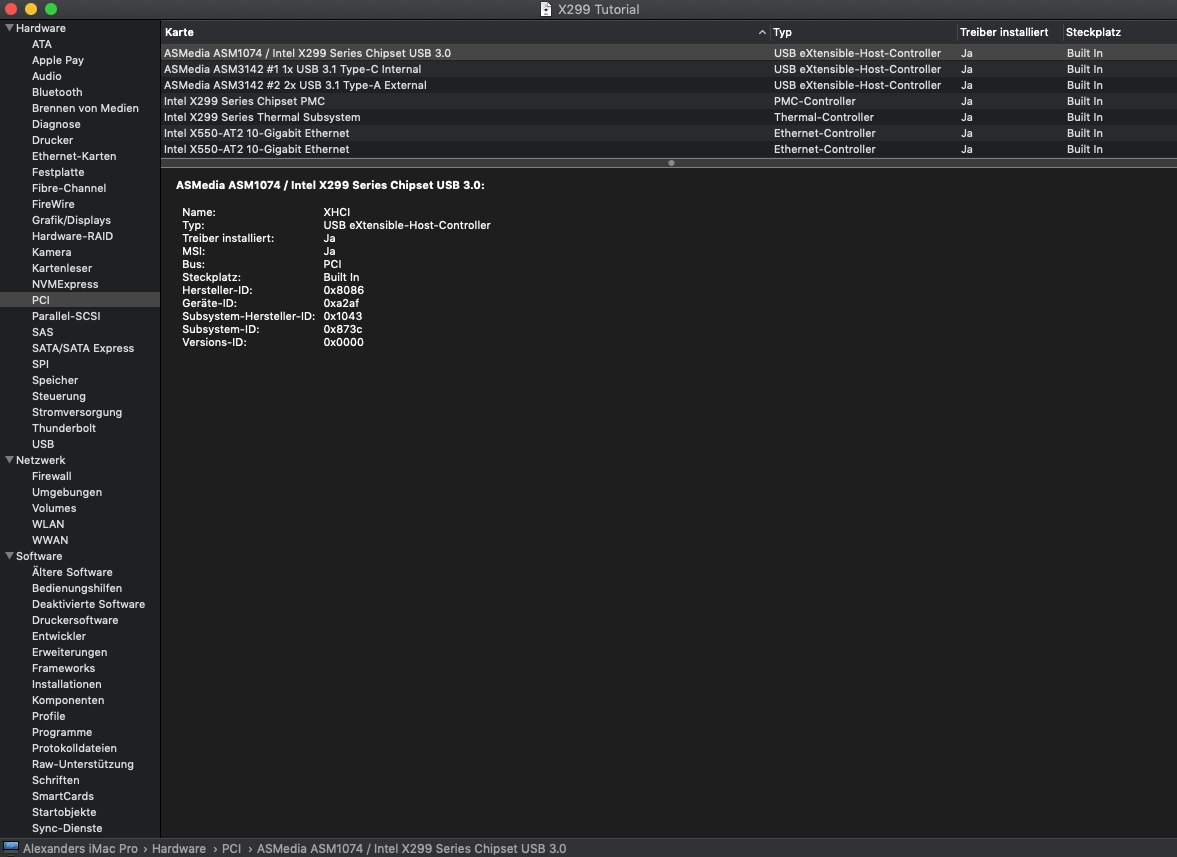Click PCI in the path bar
This screenshot has height=857, width=1177.
point(231,849)
